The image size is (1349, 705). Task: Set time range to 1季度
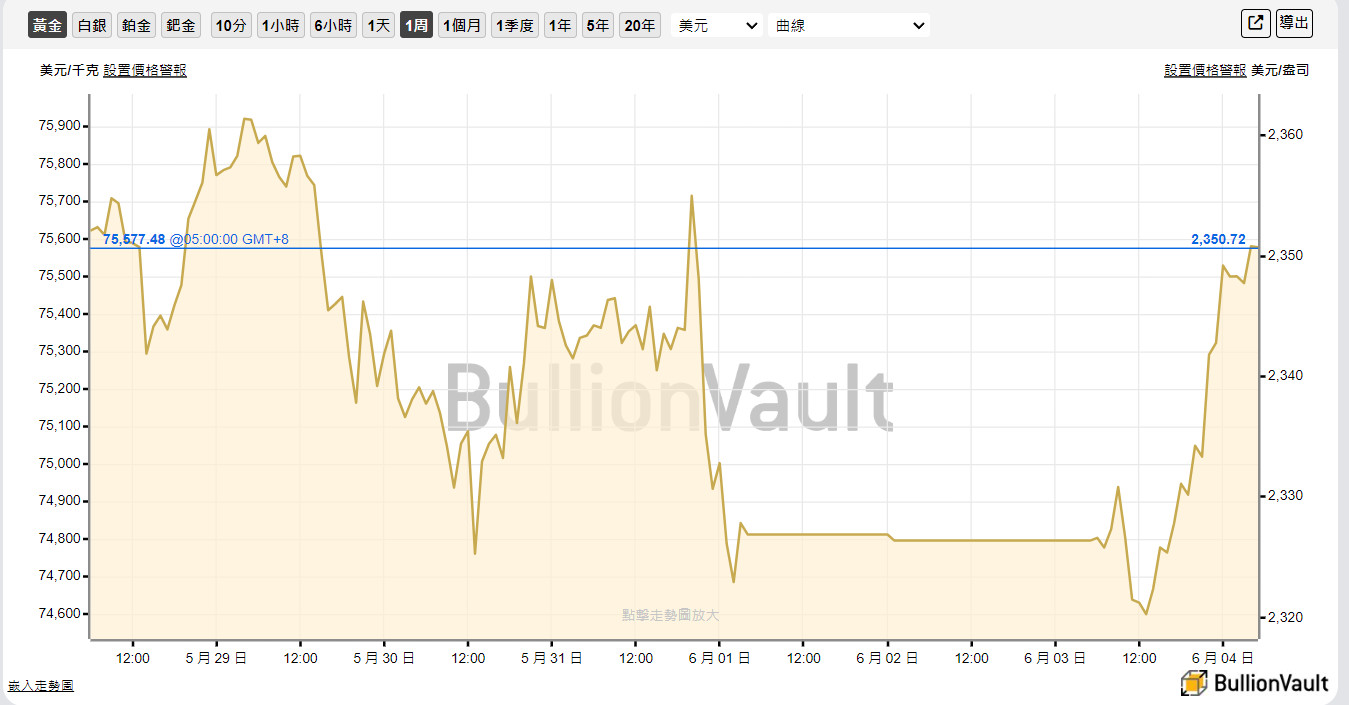[515, 25]
